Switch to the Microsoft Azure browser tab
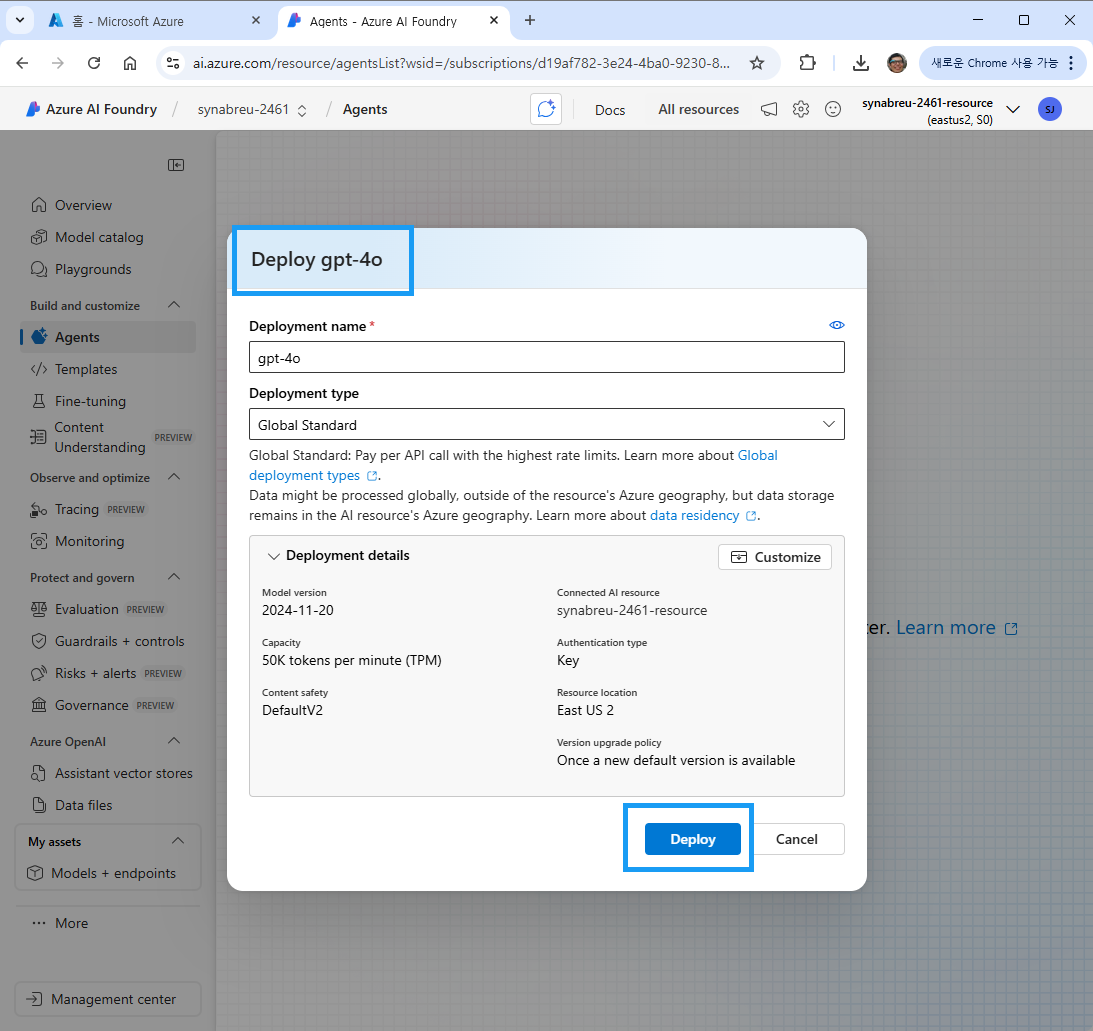This screenshot has height=1031, width=1093. (x=153, y=21)
